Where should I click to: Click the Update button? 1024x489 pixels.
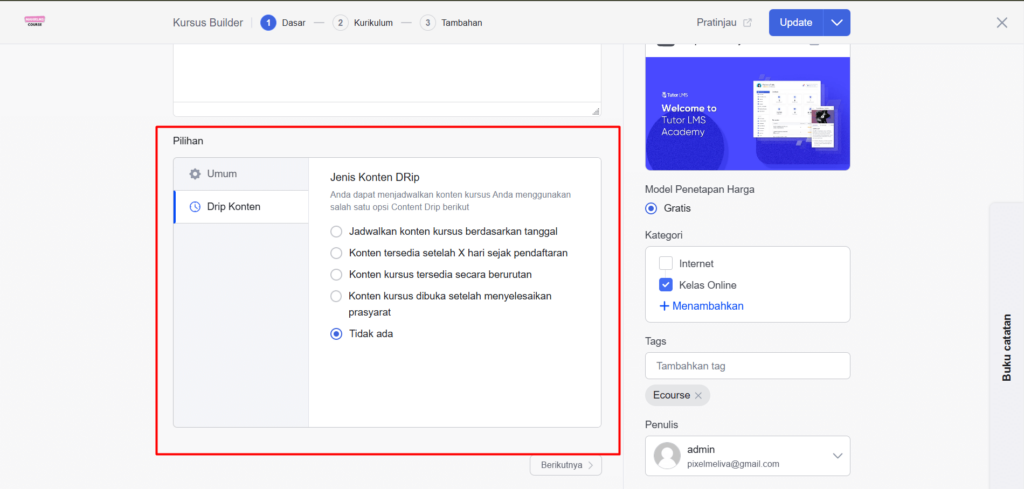[x=796, y=23]
